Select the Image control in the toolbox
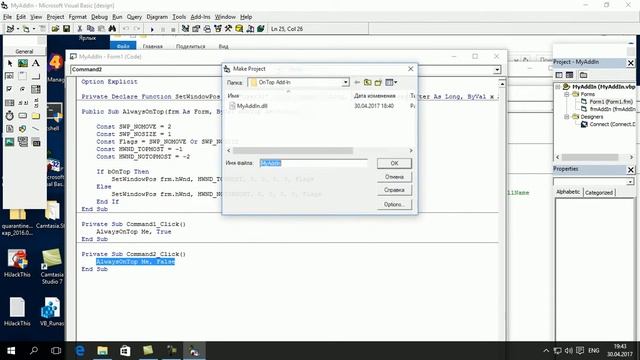The height and width of the screenshot is (360, 640). click(10, 142)
